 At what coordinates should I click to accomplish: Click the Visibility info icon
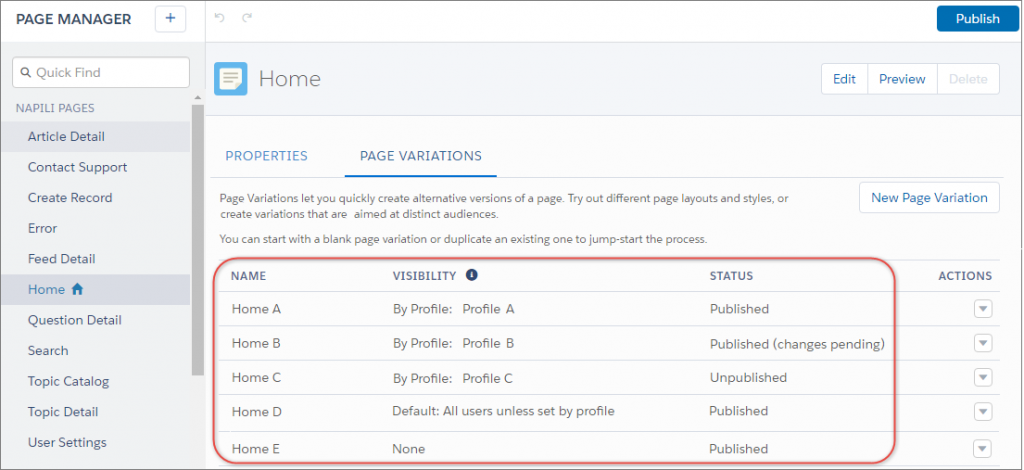tap(472, 275)
